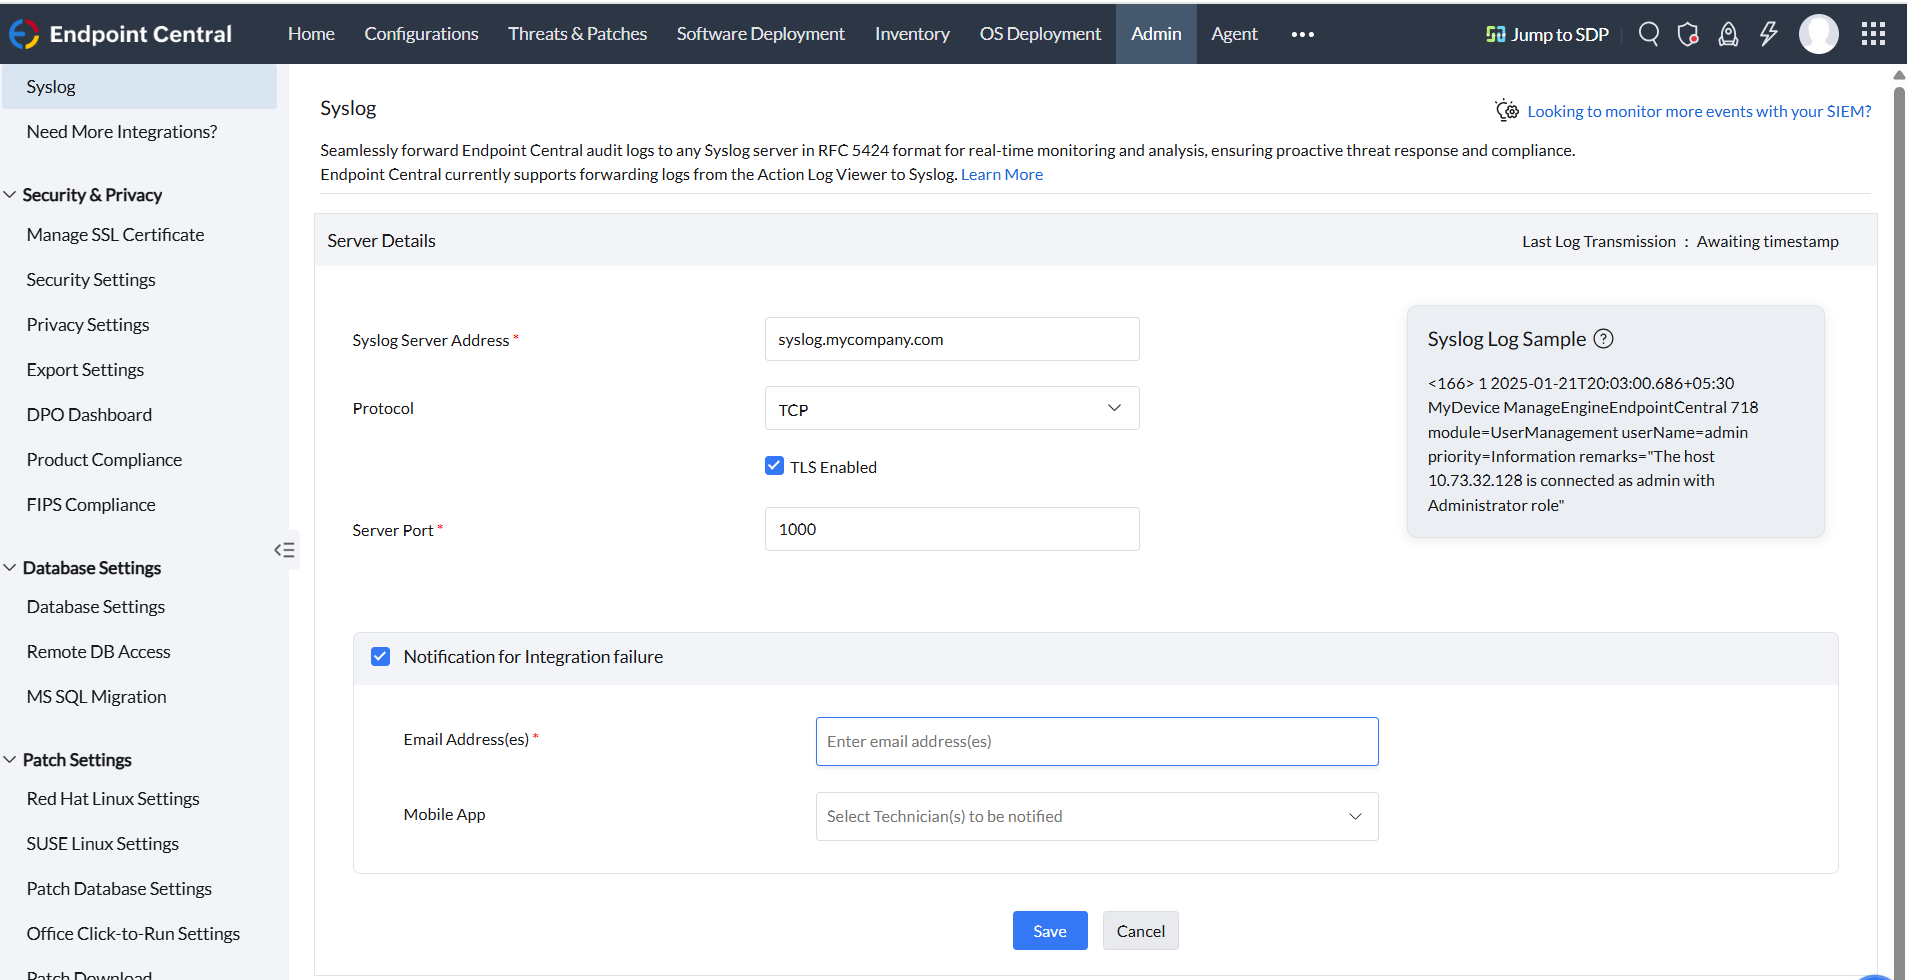Click the search magnifier icon in header

1648,34
